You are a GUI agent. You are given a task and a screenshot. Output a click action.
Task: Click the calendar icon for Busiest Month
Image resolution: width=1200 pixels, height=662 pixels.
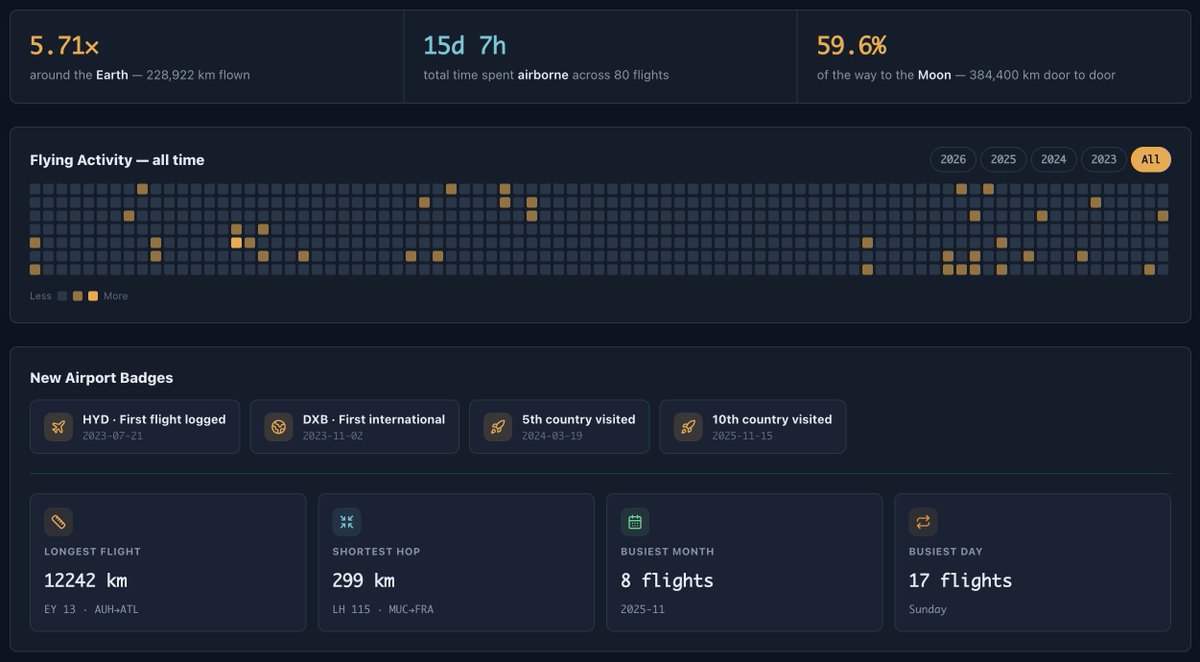pyautogui.click(x=635, y=522)
